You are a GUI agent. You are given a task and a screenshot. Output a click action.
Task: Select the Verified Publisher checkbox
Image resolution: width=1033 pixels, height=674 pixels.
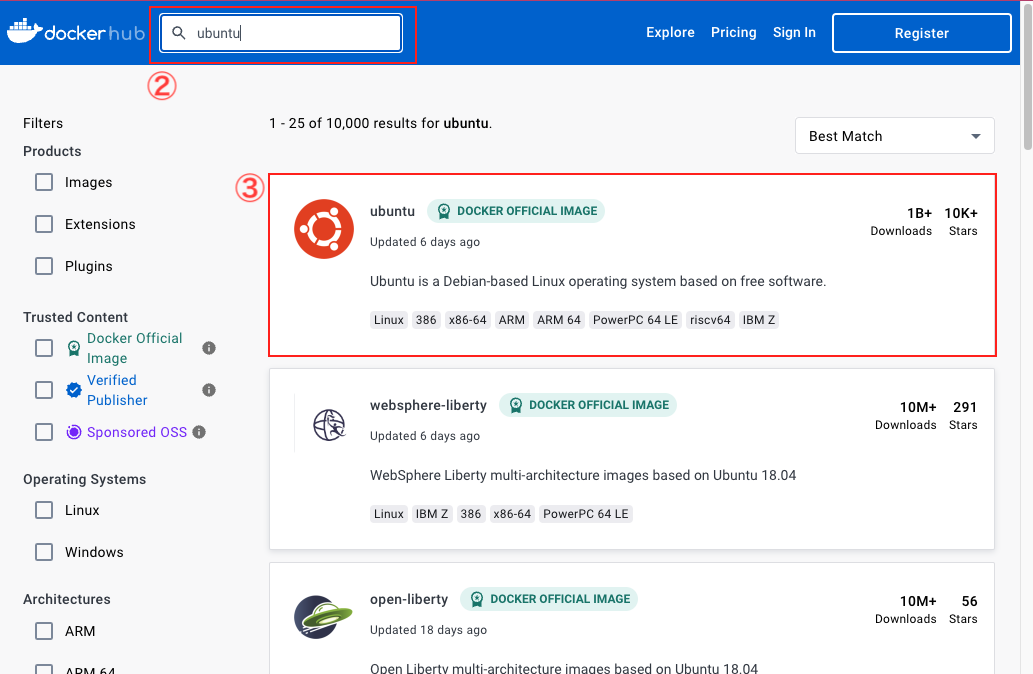click(44, 390)
